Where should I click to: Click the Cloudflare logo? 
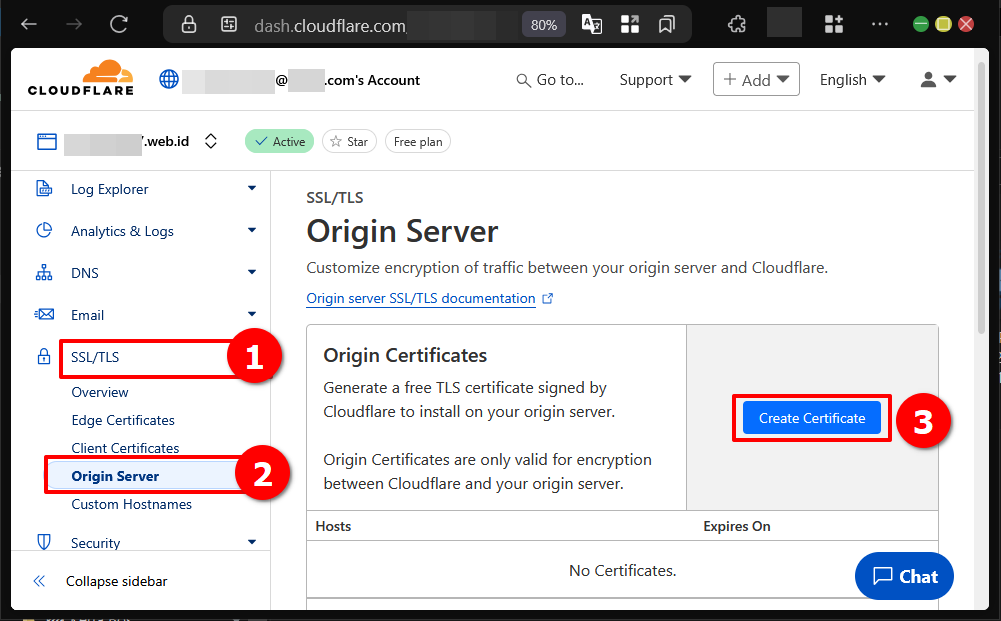80,78
